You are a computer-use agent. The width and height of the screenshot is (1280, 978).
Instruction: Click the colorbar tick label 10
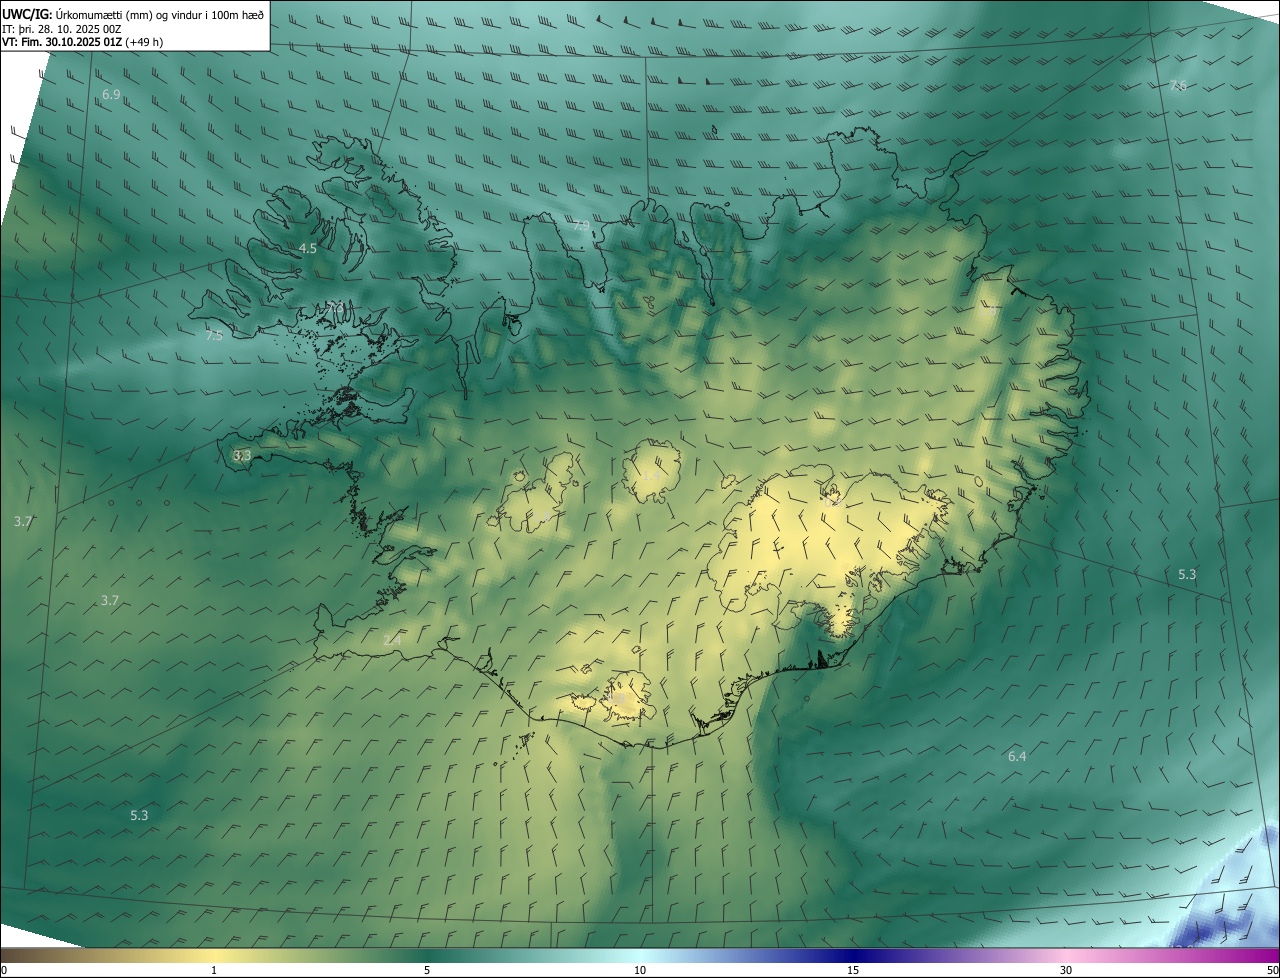tap(640, 971)
